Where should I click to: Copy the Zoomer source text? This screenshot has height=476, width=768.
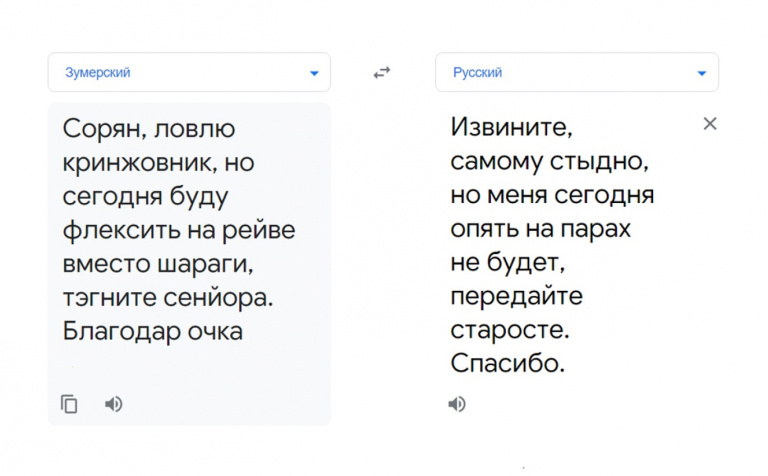click(69, 404)
